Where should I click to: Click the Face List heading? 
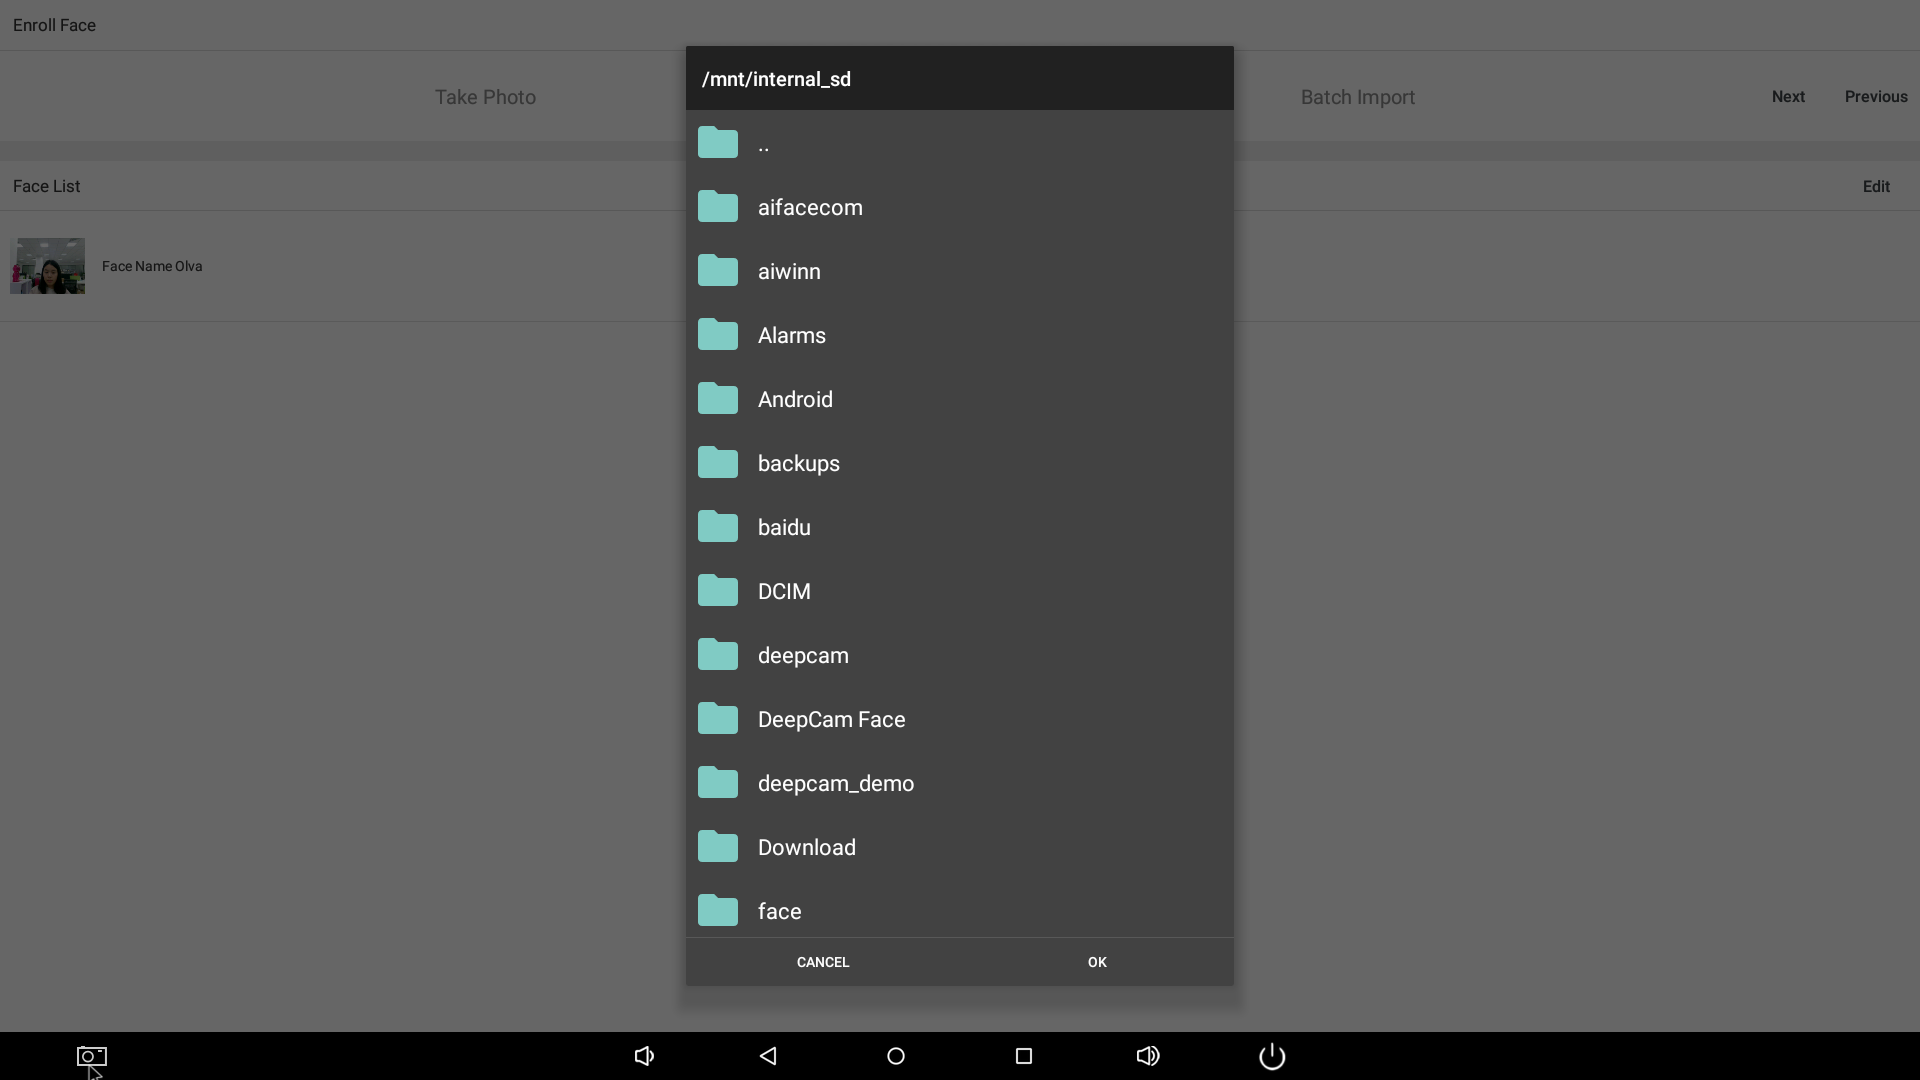click(47, 186)
